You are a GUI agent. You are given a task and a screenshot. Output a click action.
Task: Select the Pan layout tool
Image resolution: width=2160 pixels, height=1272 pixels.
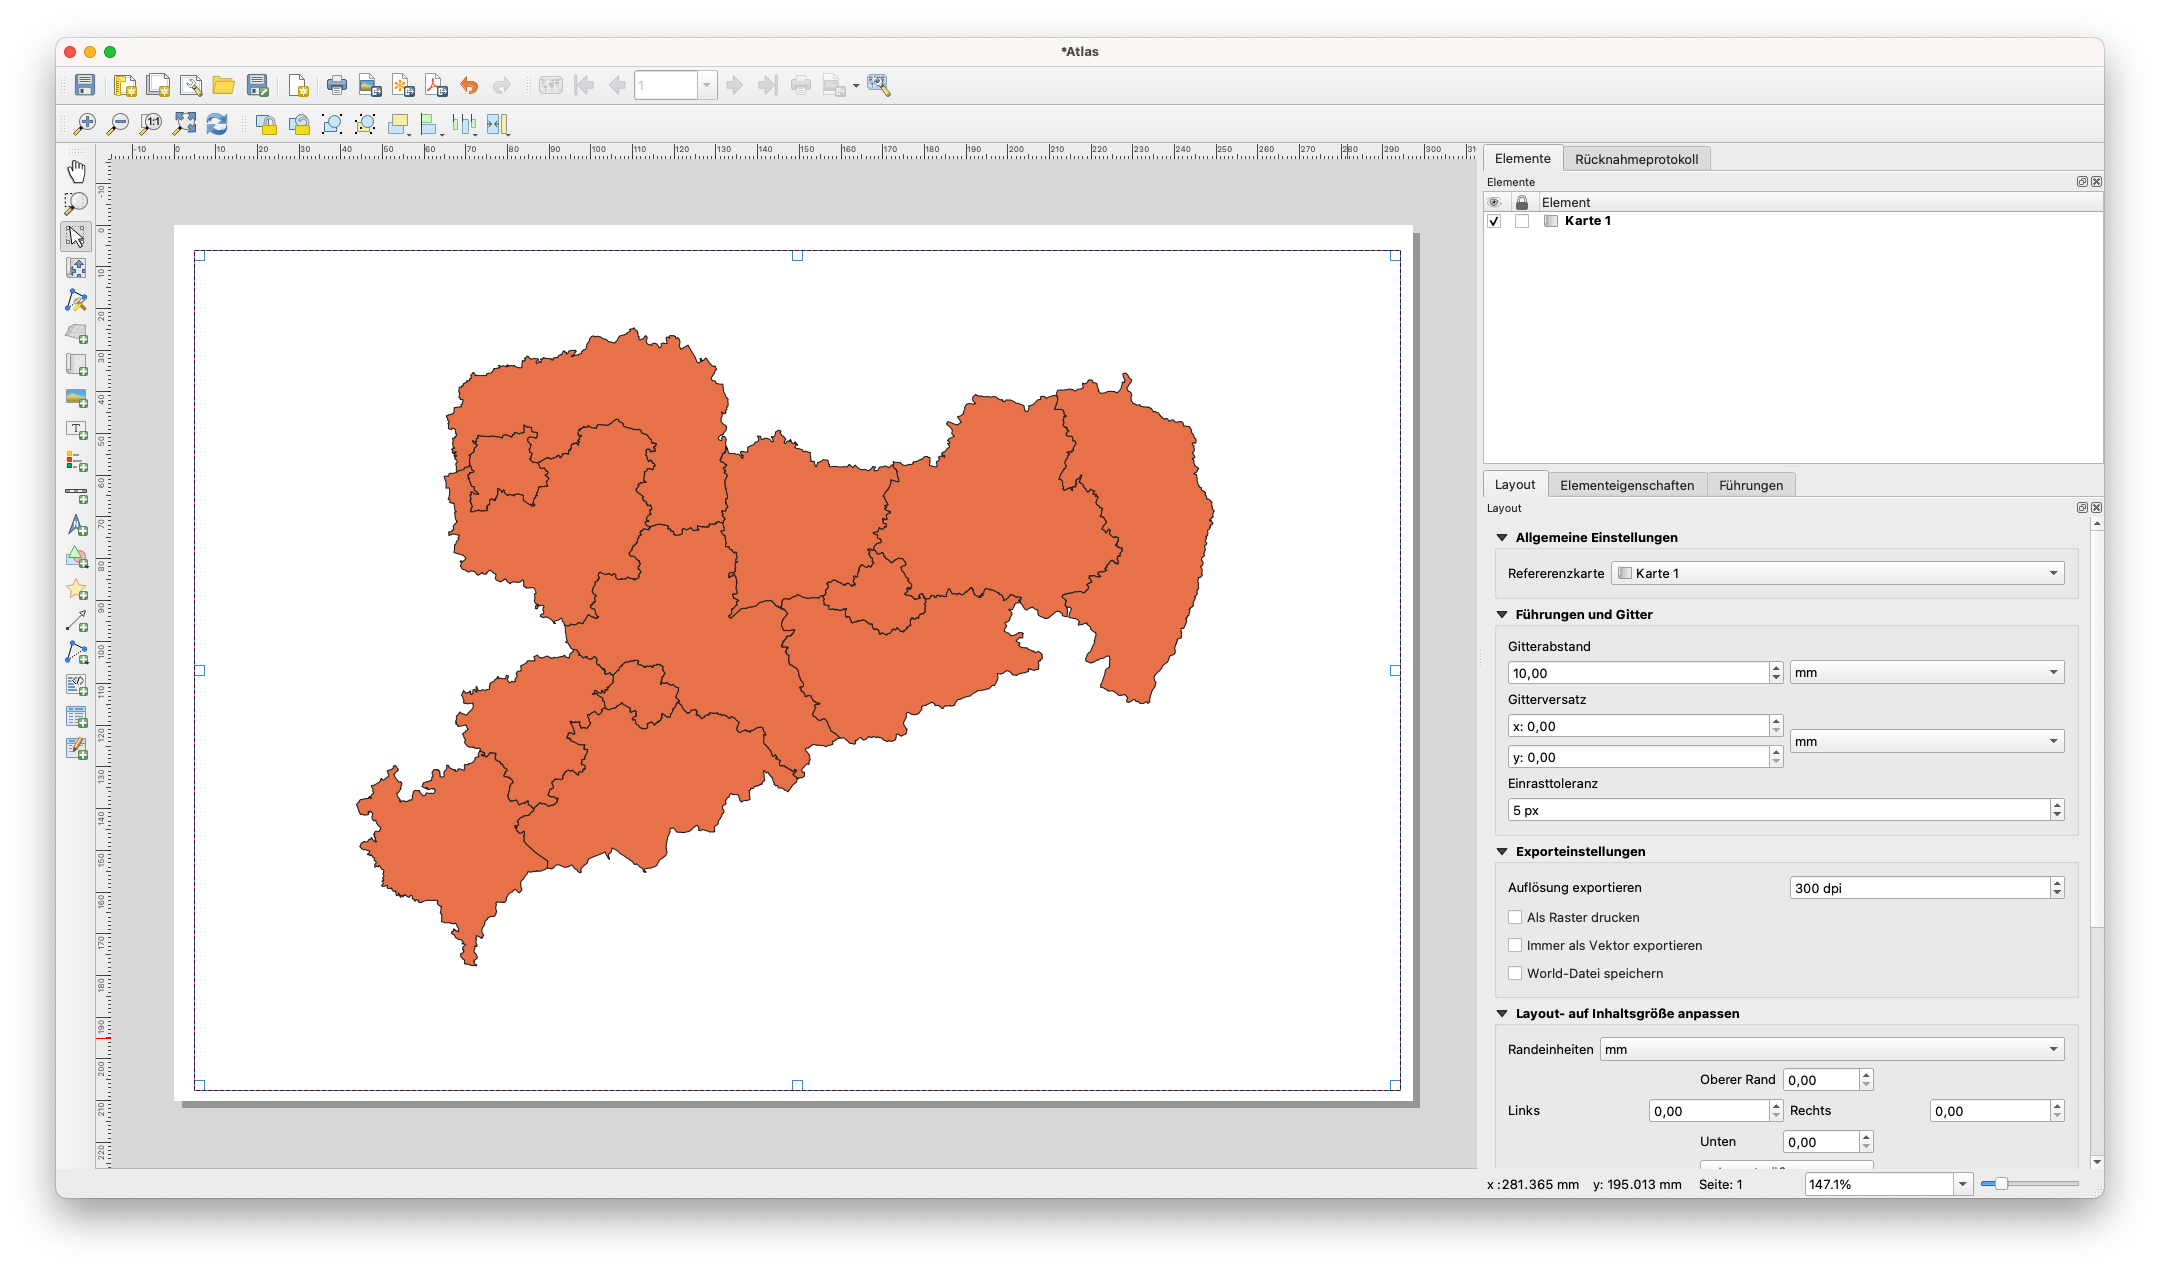click(x=76, y=170)
